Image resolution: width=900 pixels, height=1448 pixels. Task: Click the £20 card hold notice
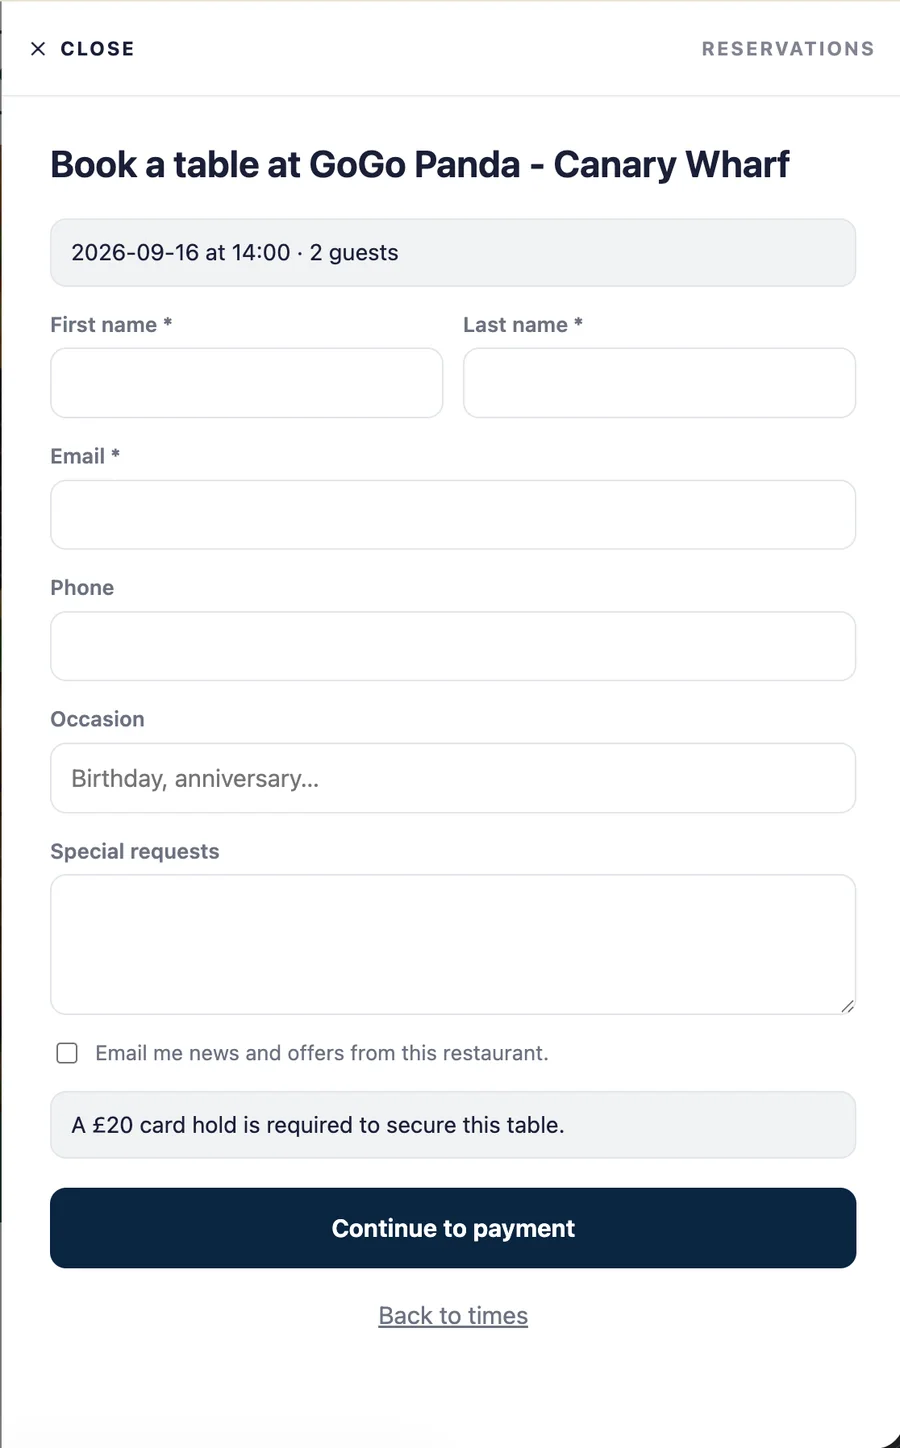tap(453, 1125)
